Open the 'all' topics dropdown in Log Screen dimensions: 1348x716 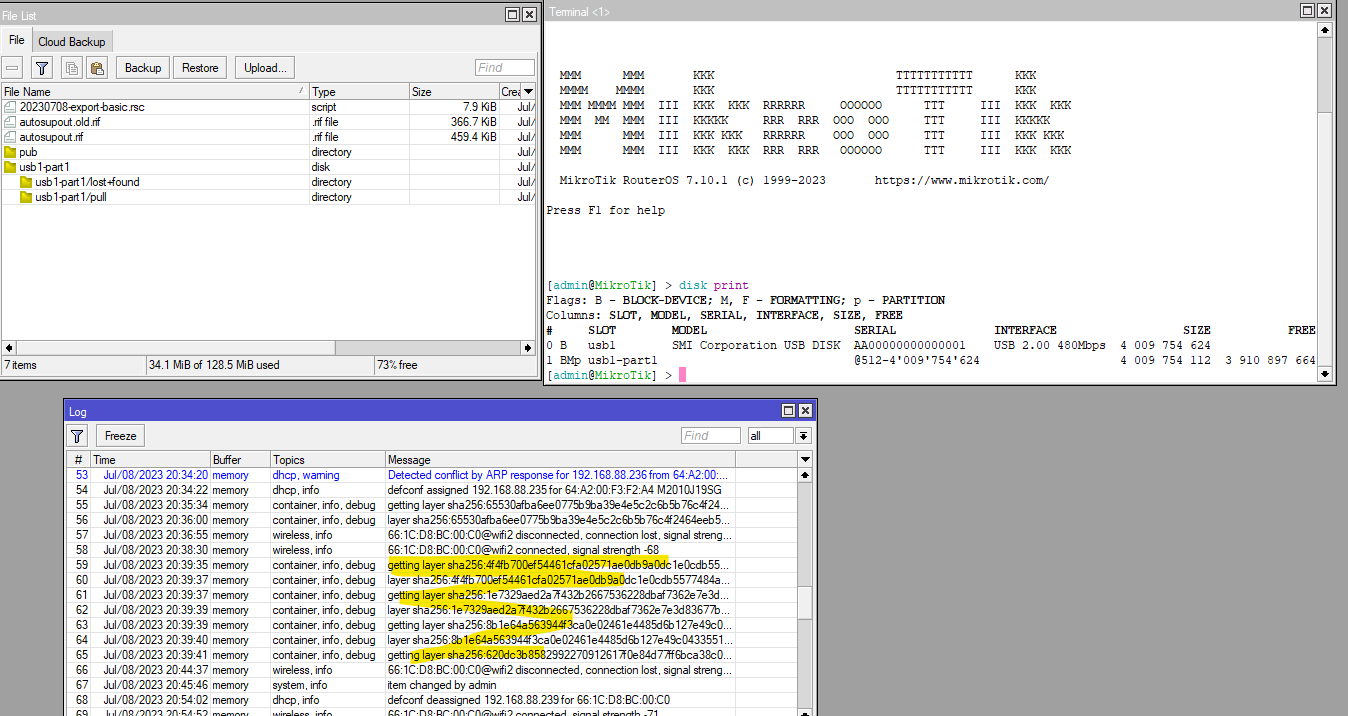803,435
